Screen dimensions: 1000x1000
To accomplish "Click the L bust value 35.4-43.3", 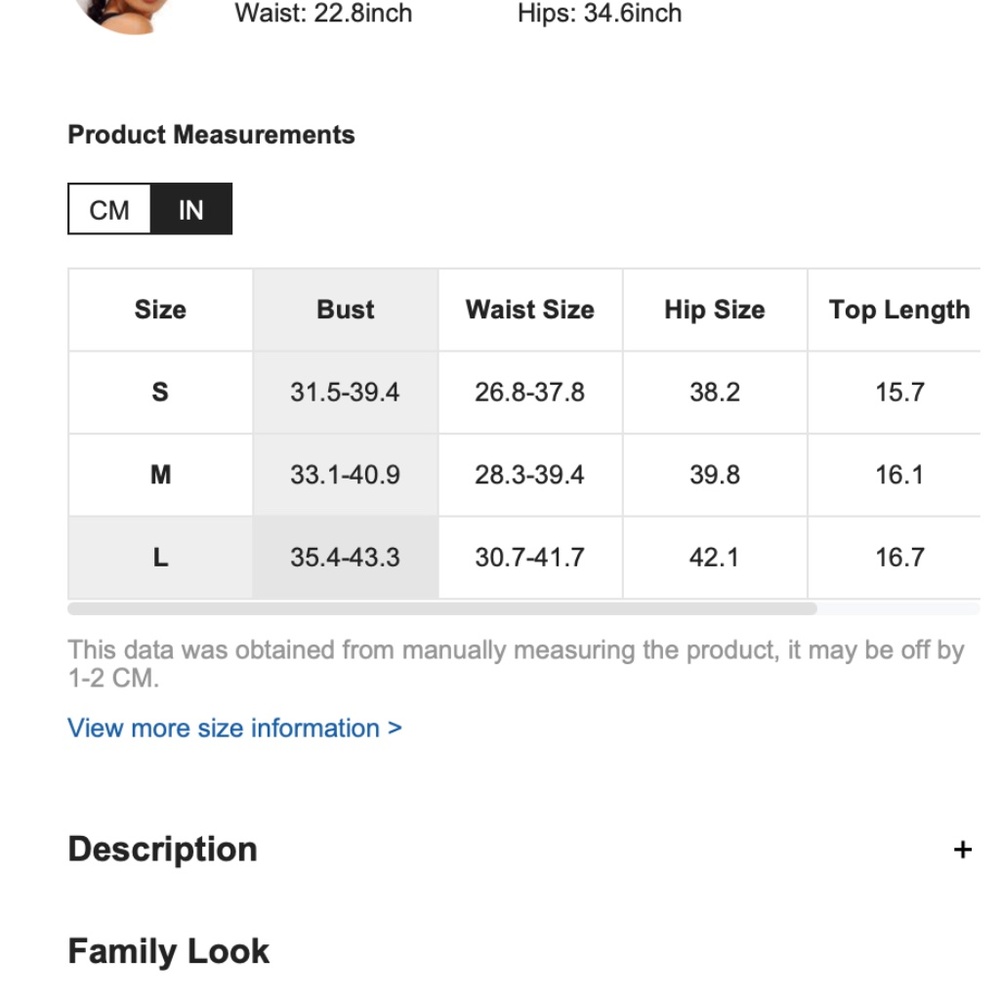I will click(x=345, y=557).
